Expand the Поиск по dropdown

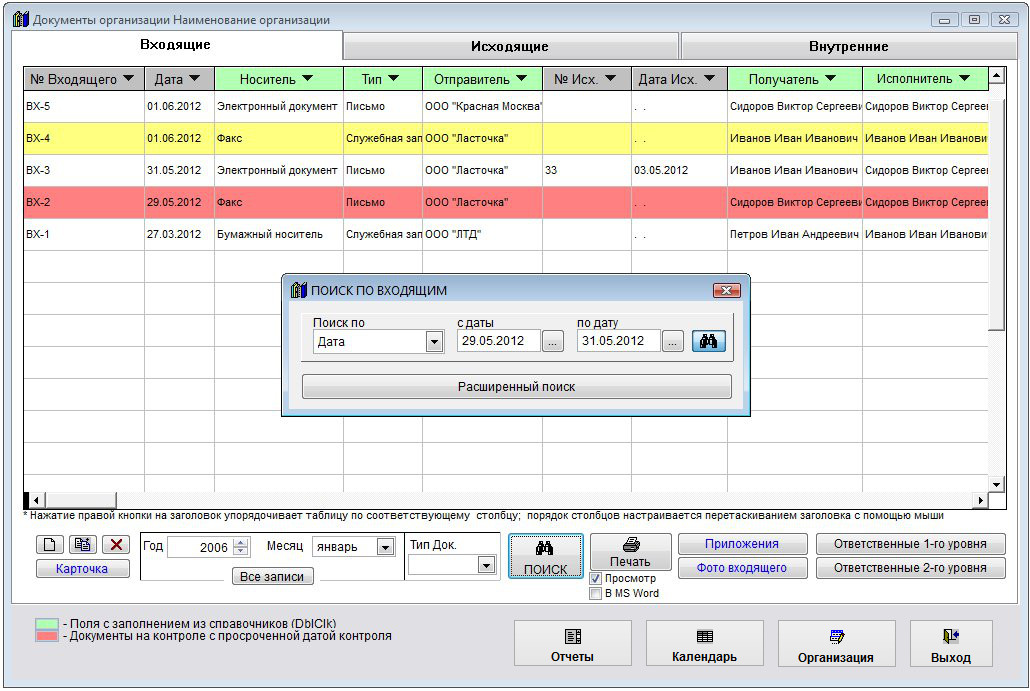click(434, 342)
